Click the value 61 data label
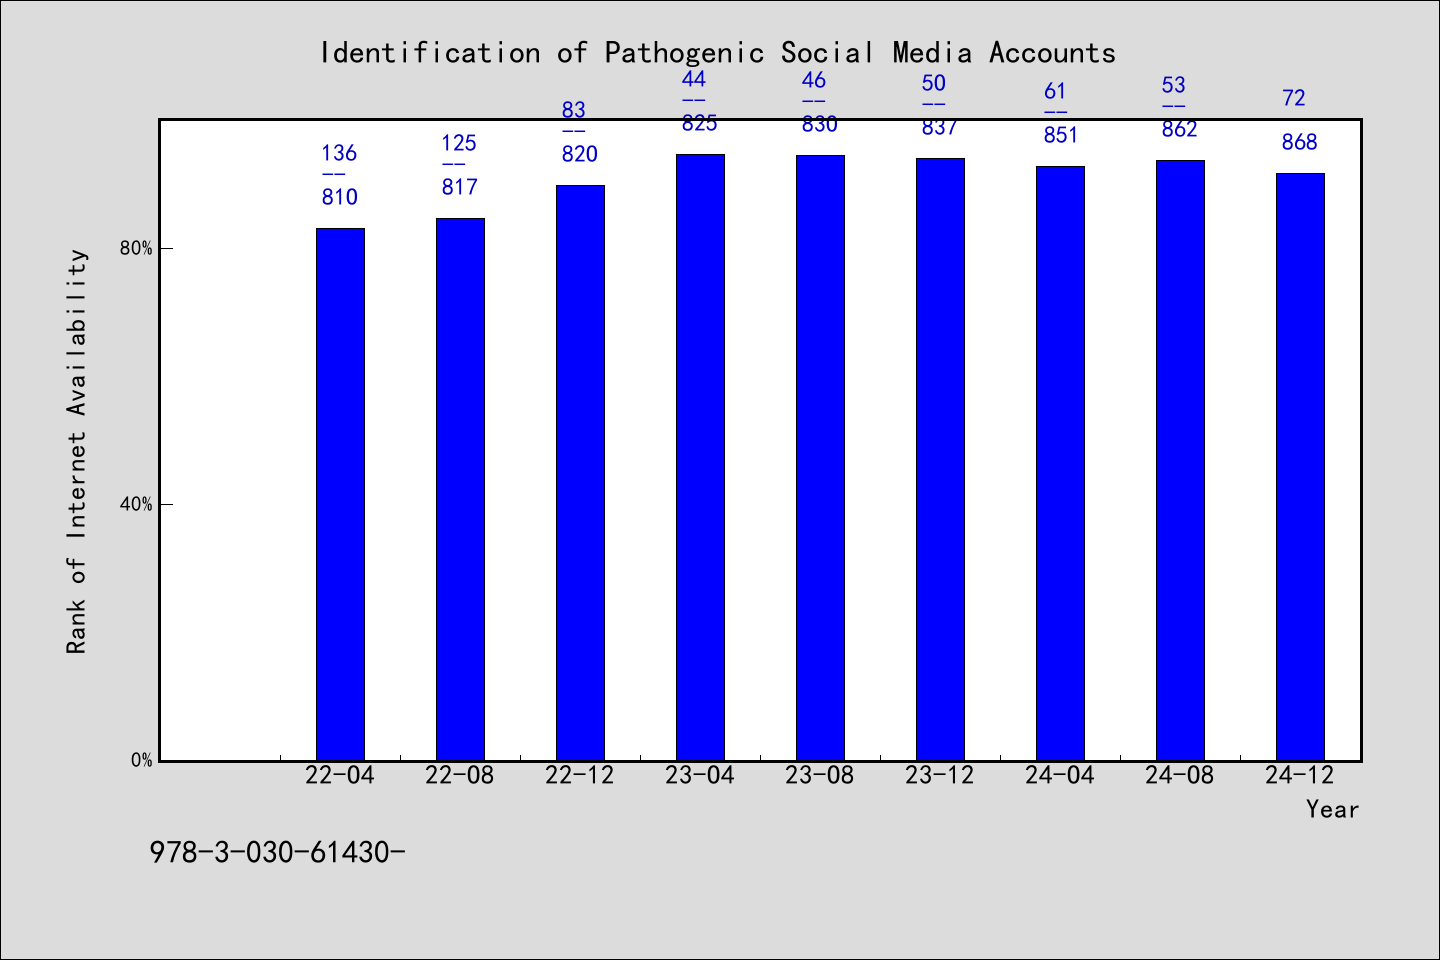Viewport: 1440px width, 960px height. click(x=1055, y=91)
